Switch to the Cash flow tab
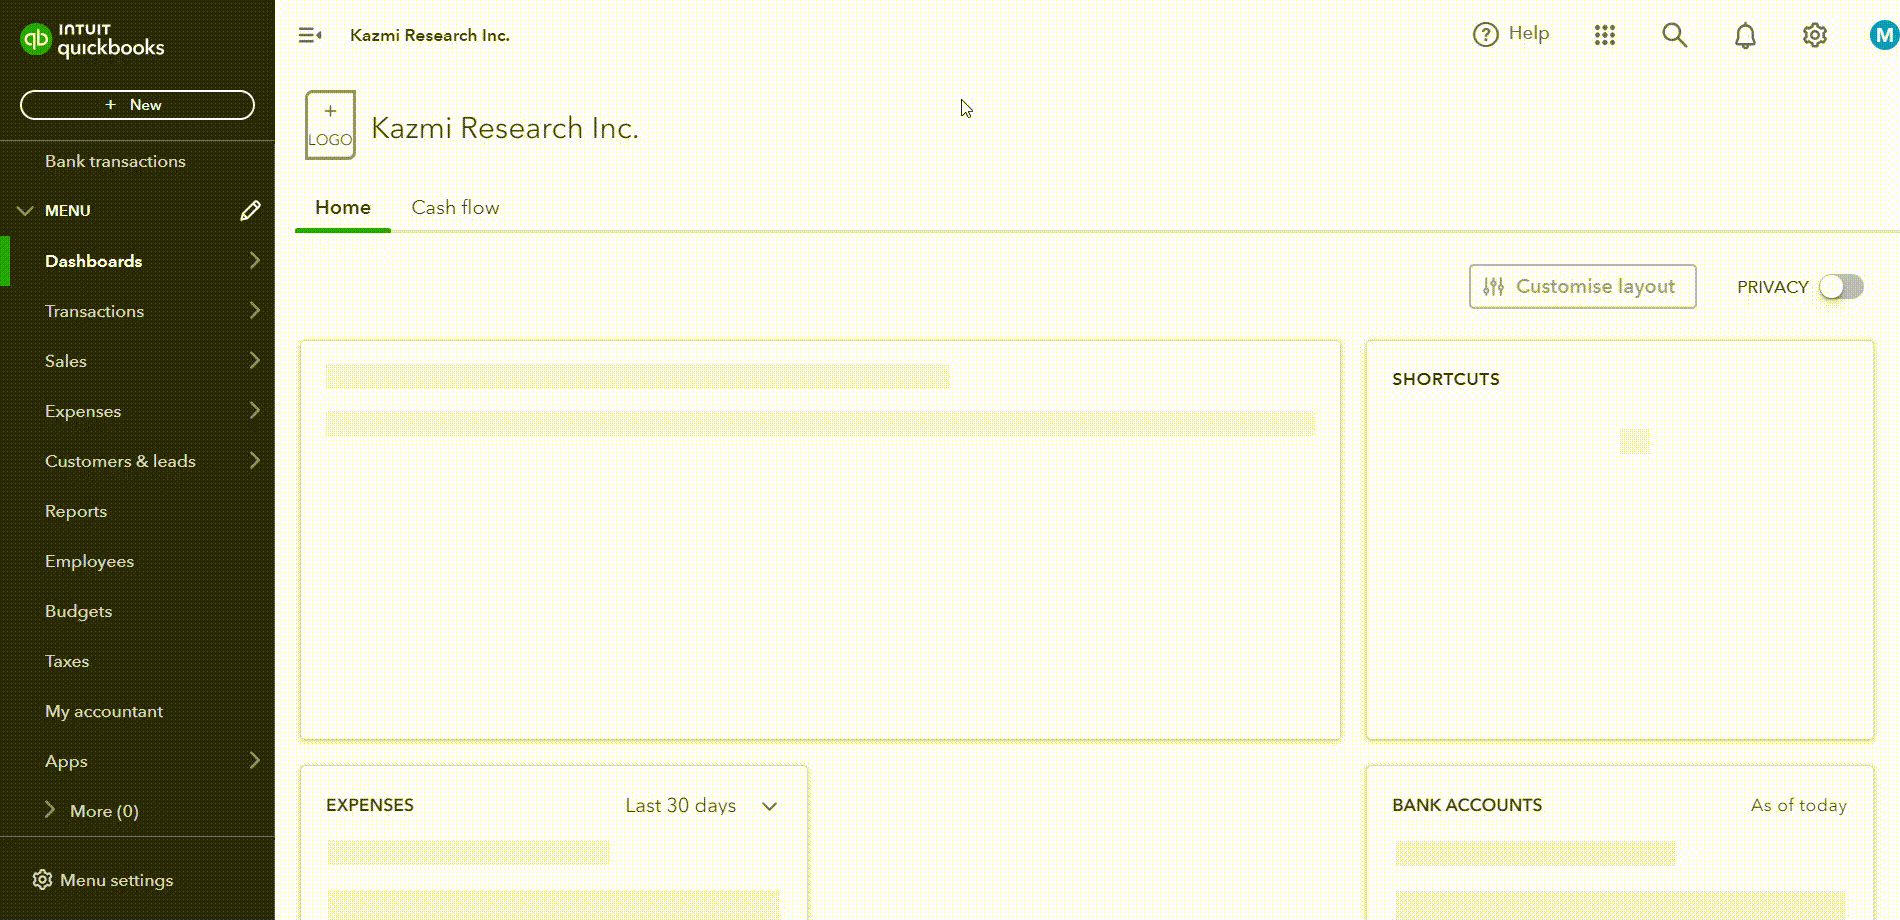This screenshot has height=920, width=1900. (x=455, y=208)
